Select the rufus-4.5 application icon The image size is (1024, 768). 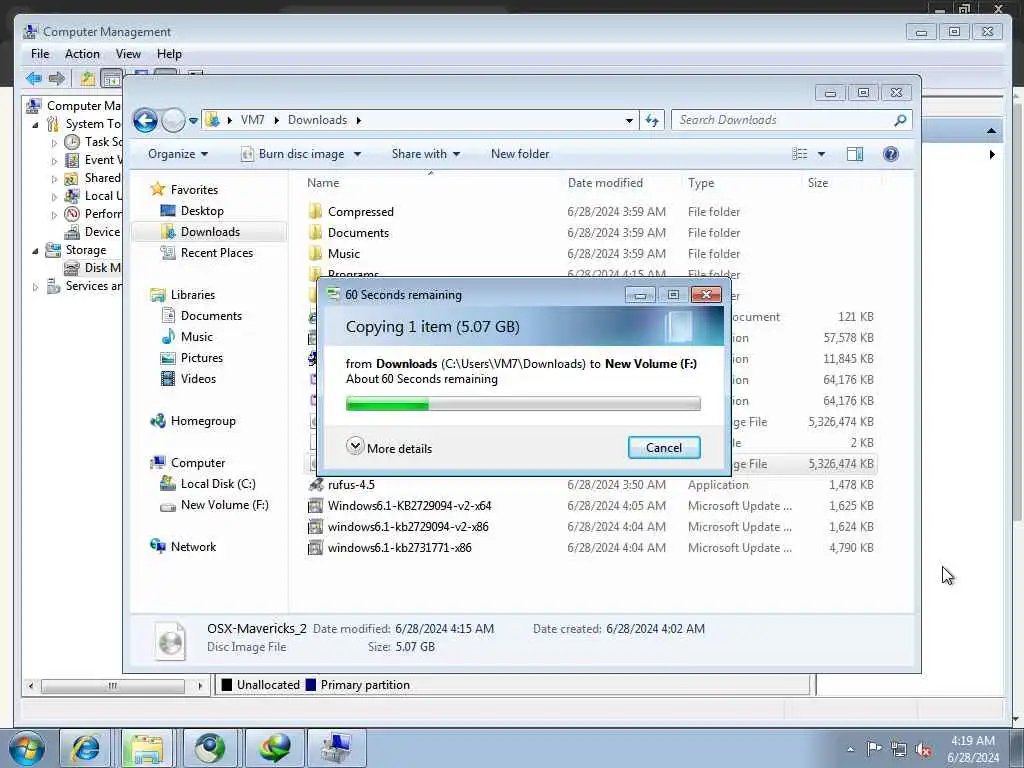pos(315,485)
